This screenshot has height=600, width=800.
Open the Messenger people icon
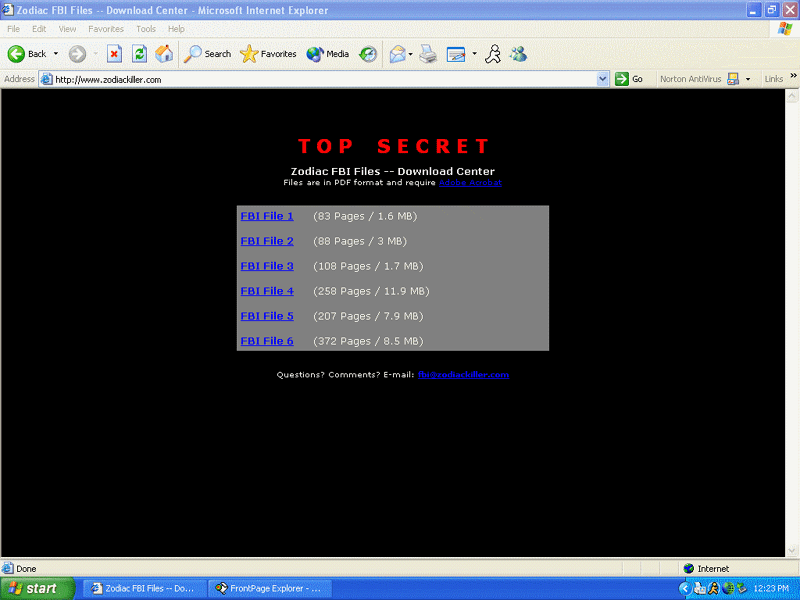point(518,54)
